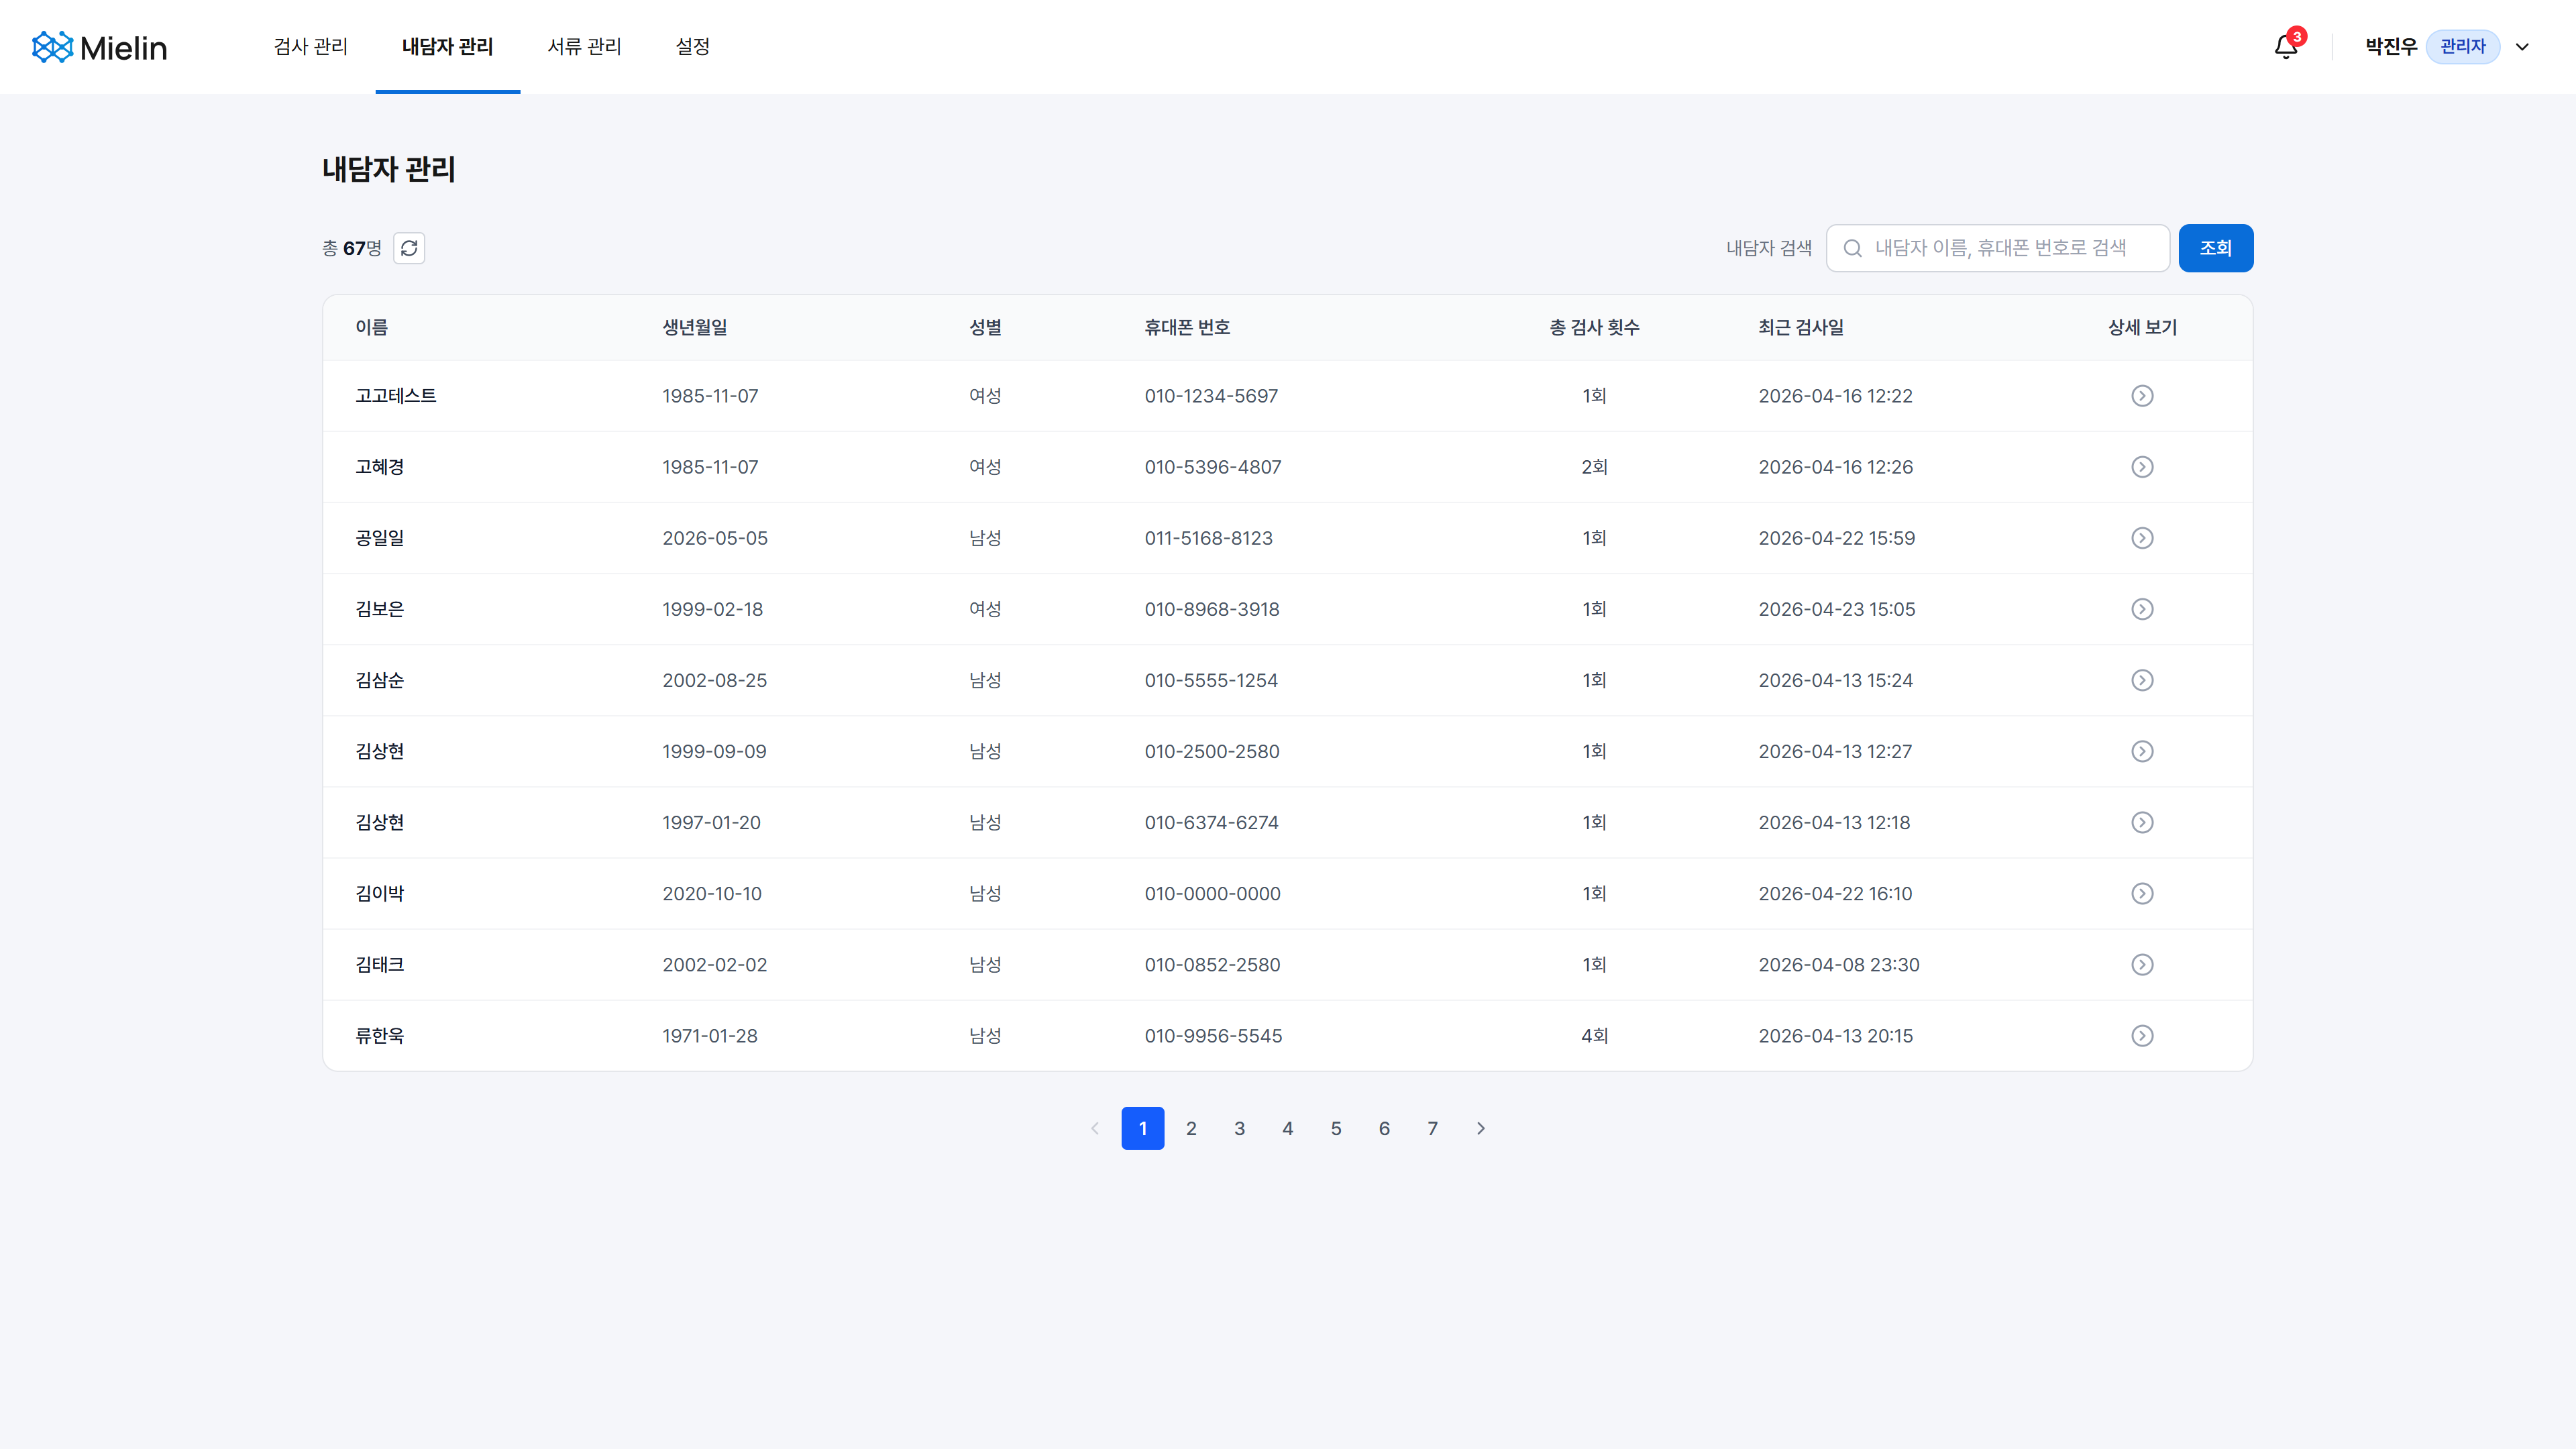
Task: Show details for 김삼순
Action: click(x=2142, y=680)
